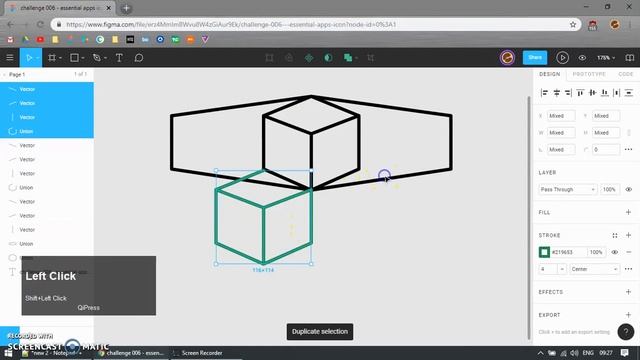Click the browser address bar URL
This screenshot has height=360, width=640.
click(231, 24)
